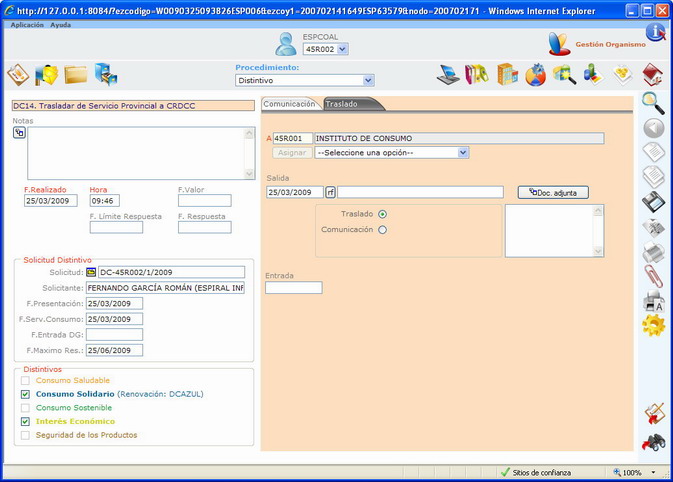Viewport: 673px width, 482px height.
Task: Uncheck the Consumo Solidario checkbox
Action: (x=25, y=394)
